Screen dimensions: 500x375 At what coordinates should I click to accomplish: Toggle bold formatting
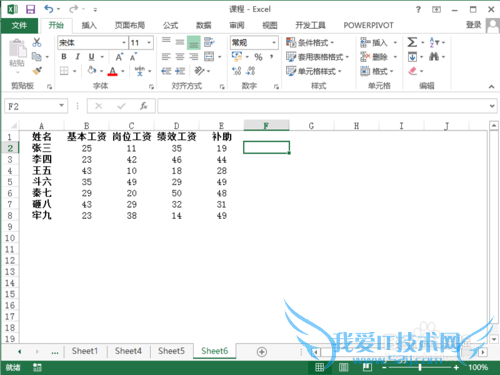pyautogui.click(x=64, y=57)
